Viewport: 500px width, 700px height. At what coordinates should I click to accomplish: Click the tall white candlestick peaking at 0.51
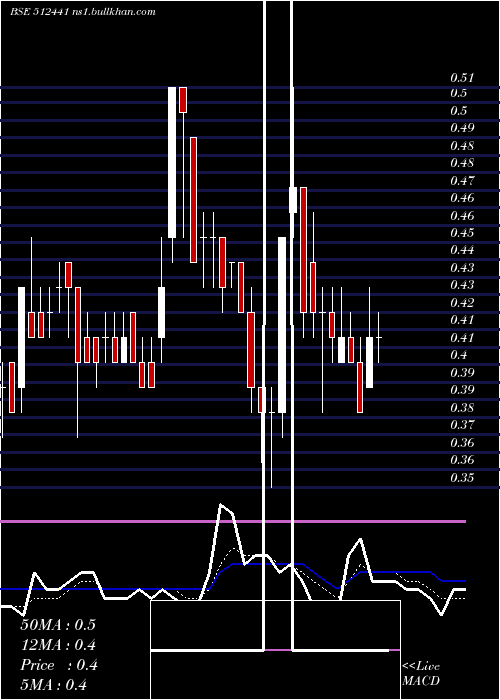pos(172,162)
